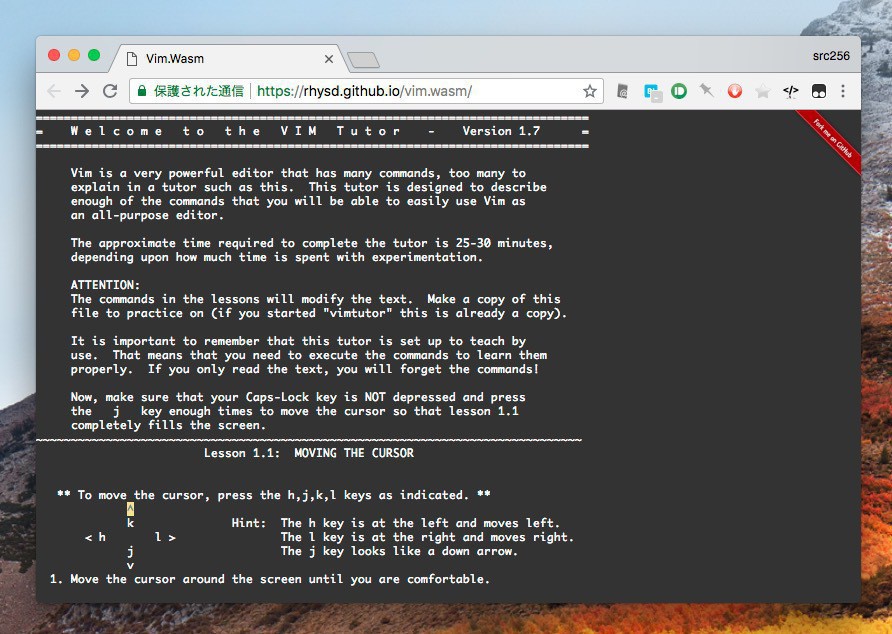
Task: Click the gray star extension icon
Action: pos(763,91)
